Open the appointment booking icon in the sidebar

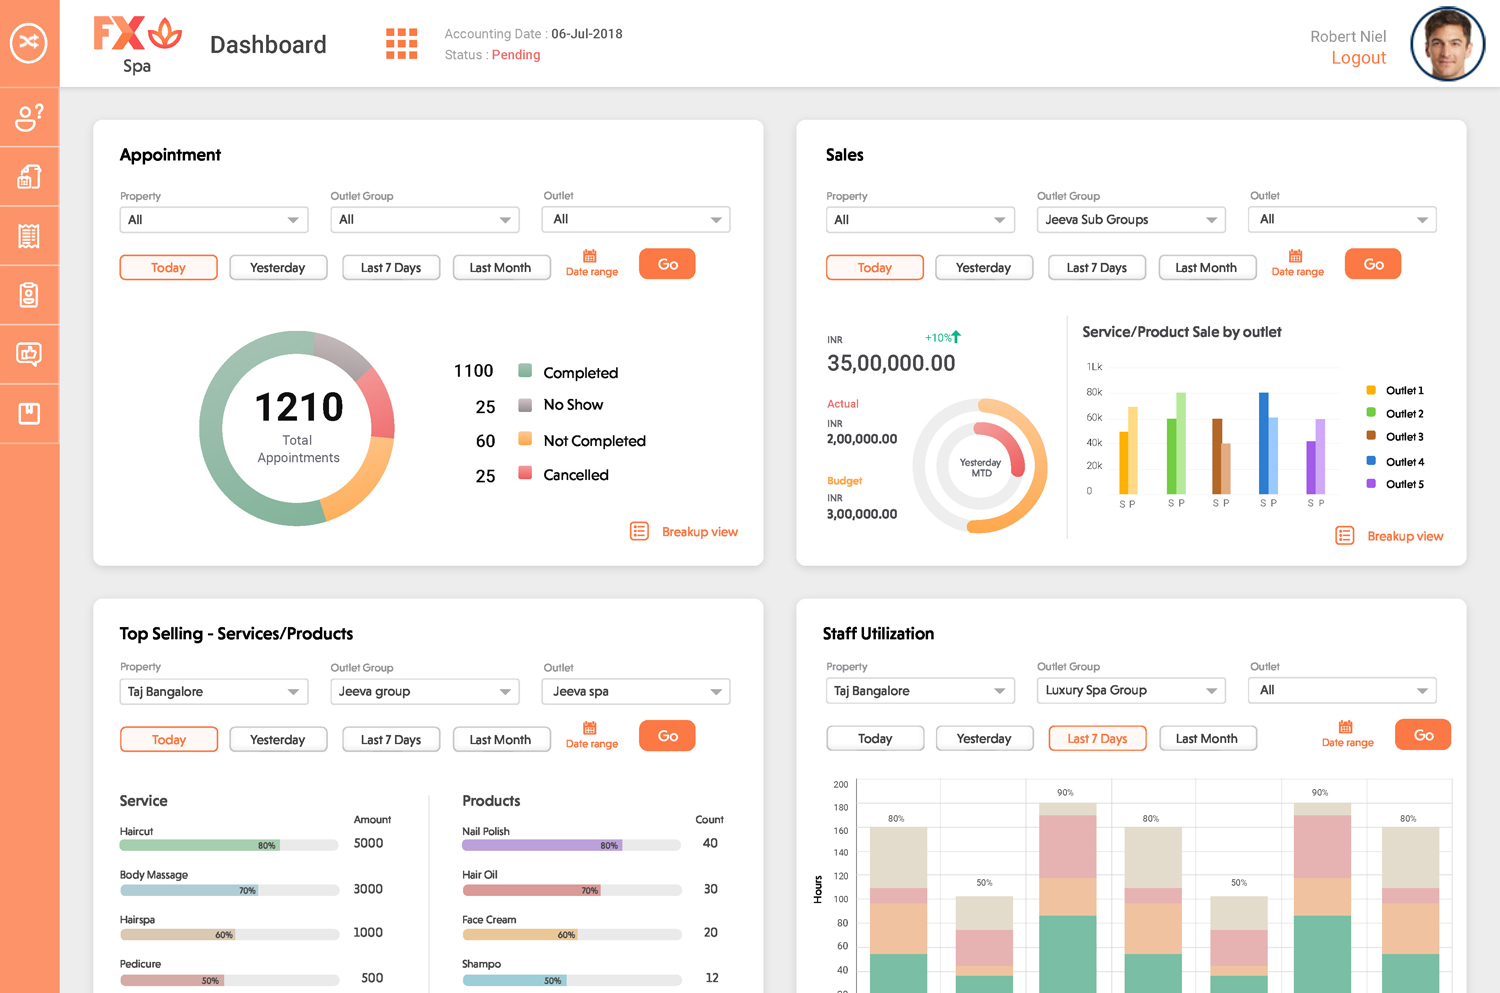(x=30, y=176)
